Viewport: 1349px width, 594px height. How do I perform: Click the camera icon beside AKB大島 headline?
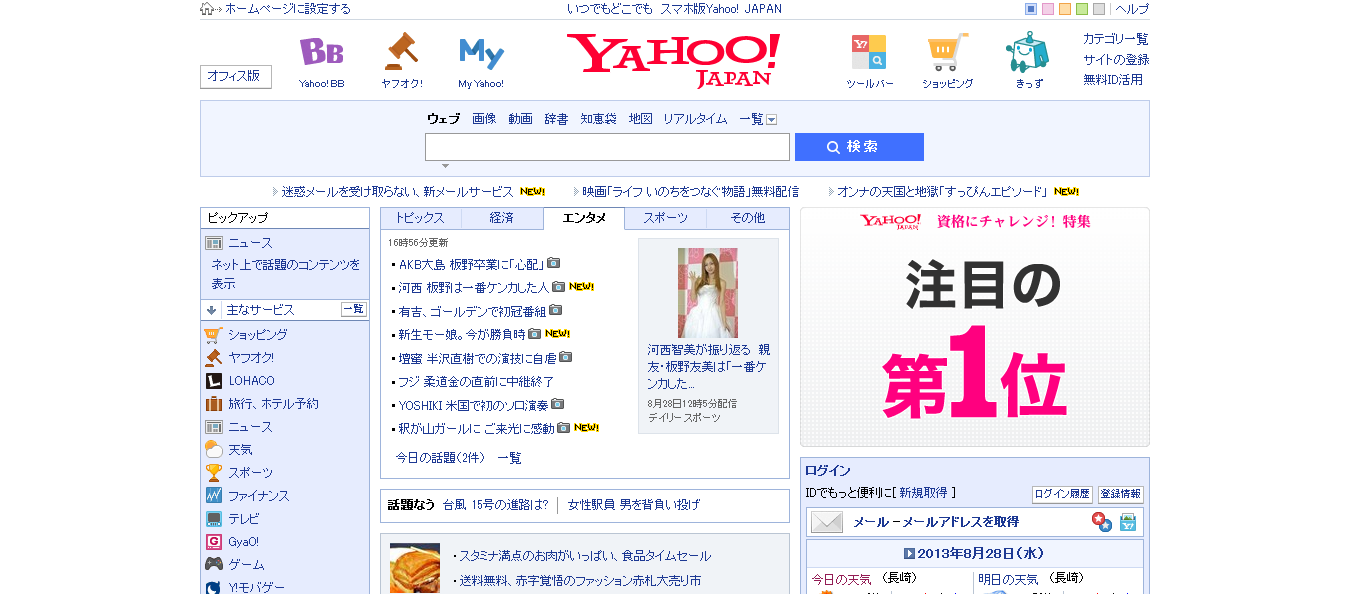(553, 263)
